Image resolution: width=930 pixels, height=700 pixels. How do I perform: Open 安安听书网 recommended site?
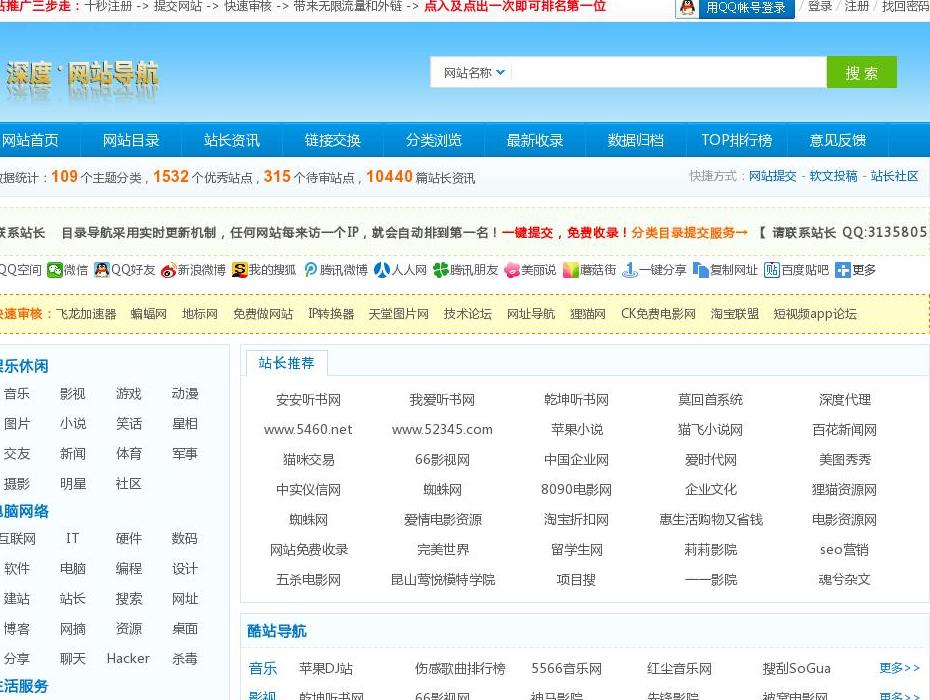pos(308,400)
